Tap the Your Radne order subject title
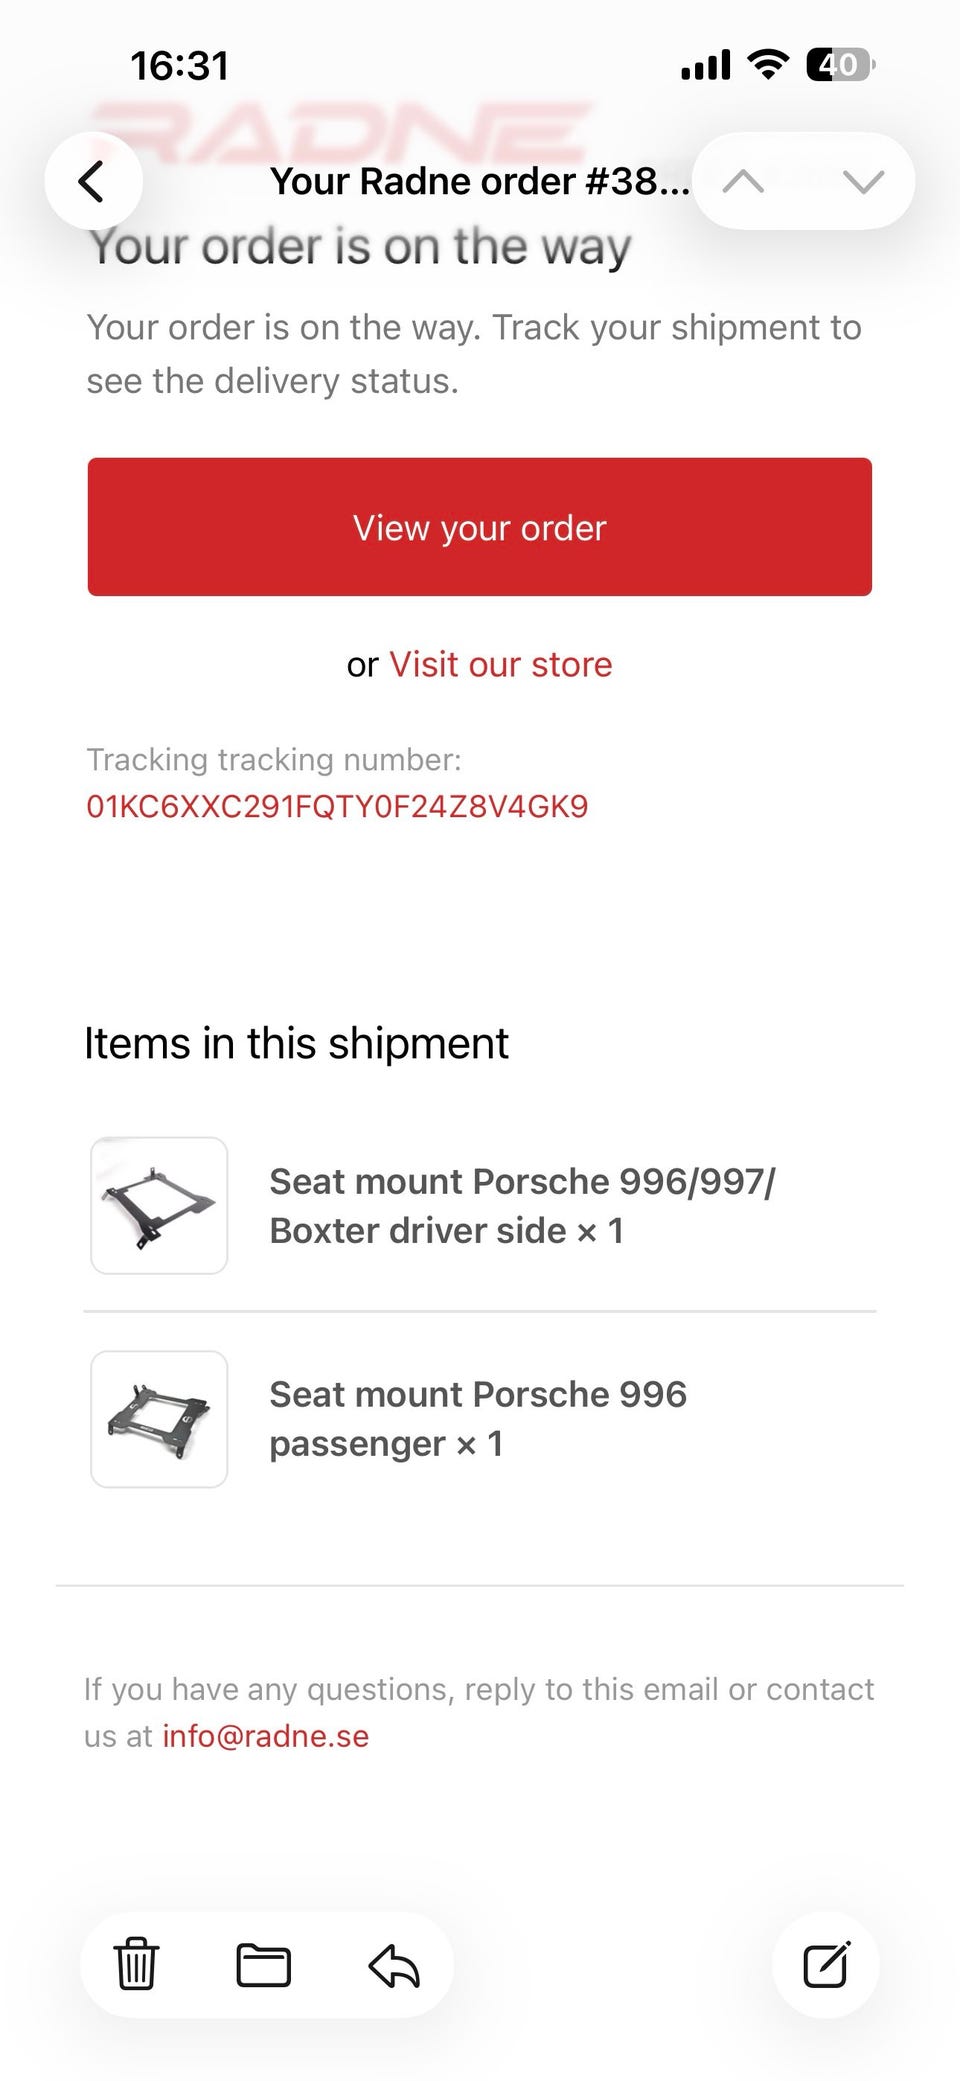 tap(479, 182)
